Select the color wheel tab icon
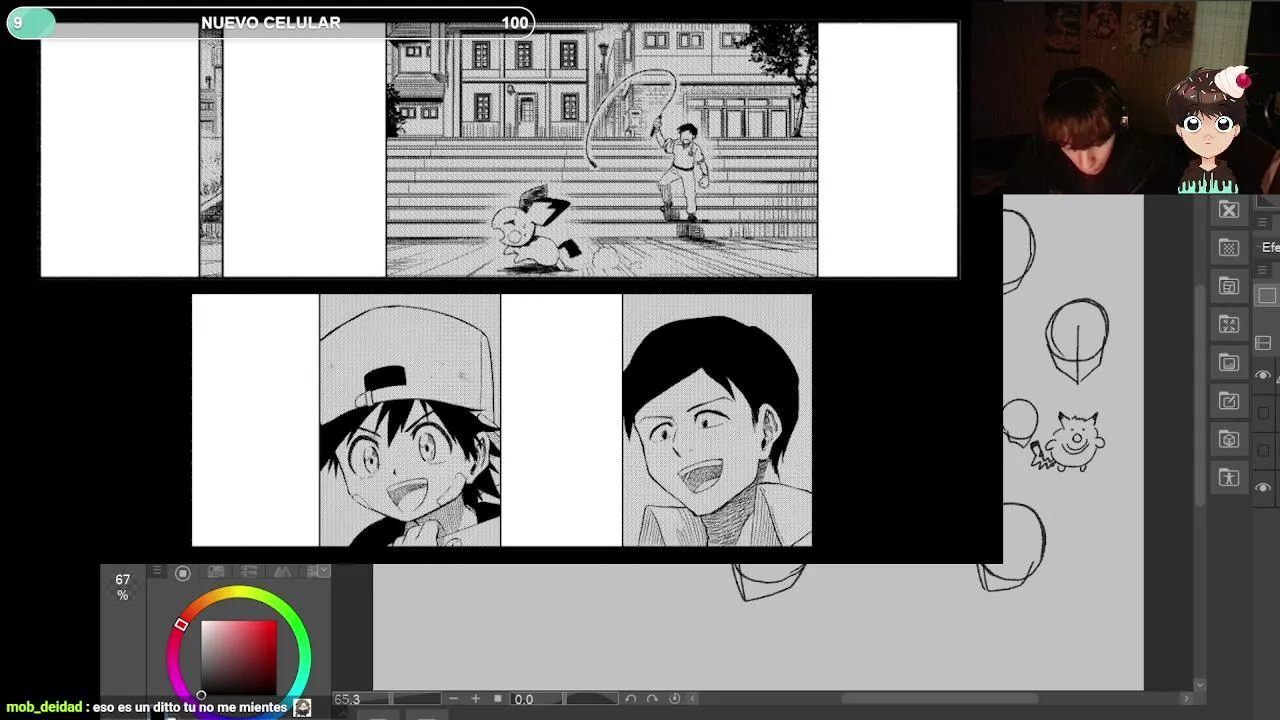The image size is (1280, 720). pos(183,573)
